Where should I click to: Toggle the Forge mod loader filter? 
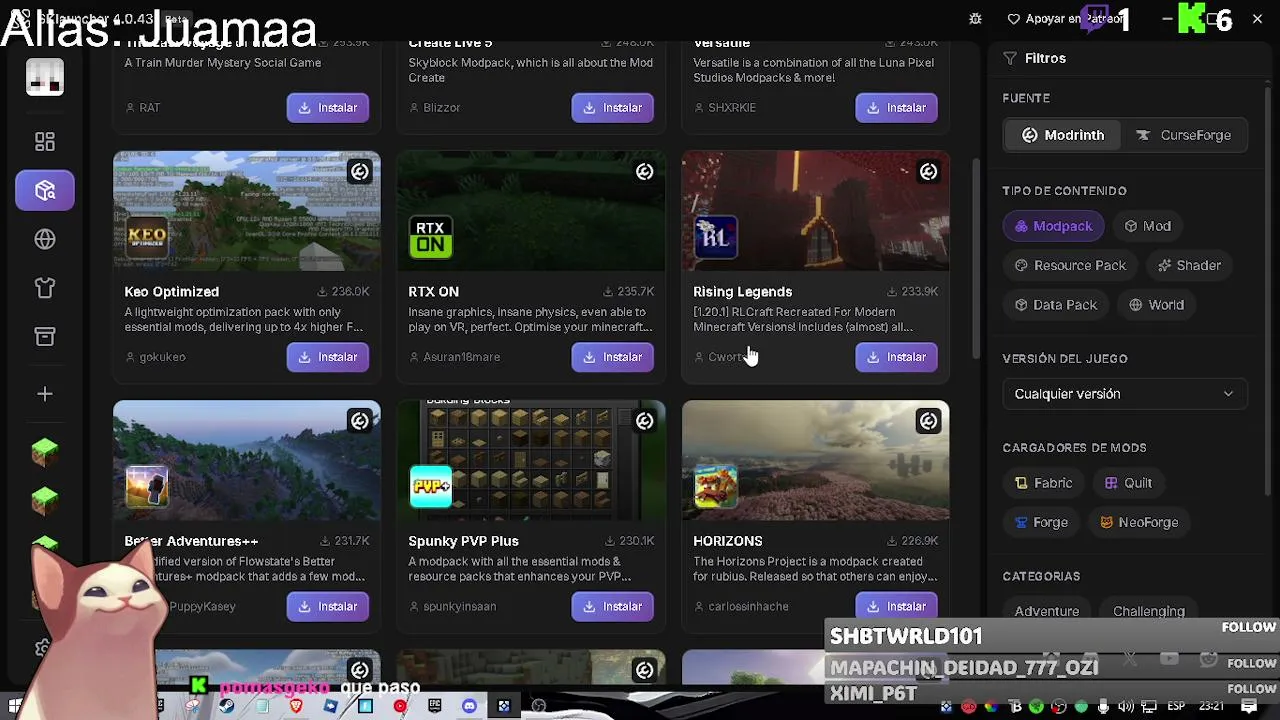tap(1041, 522)
